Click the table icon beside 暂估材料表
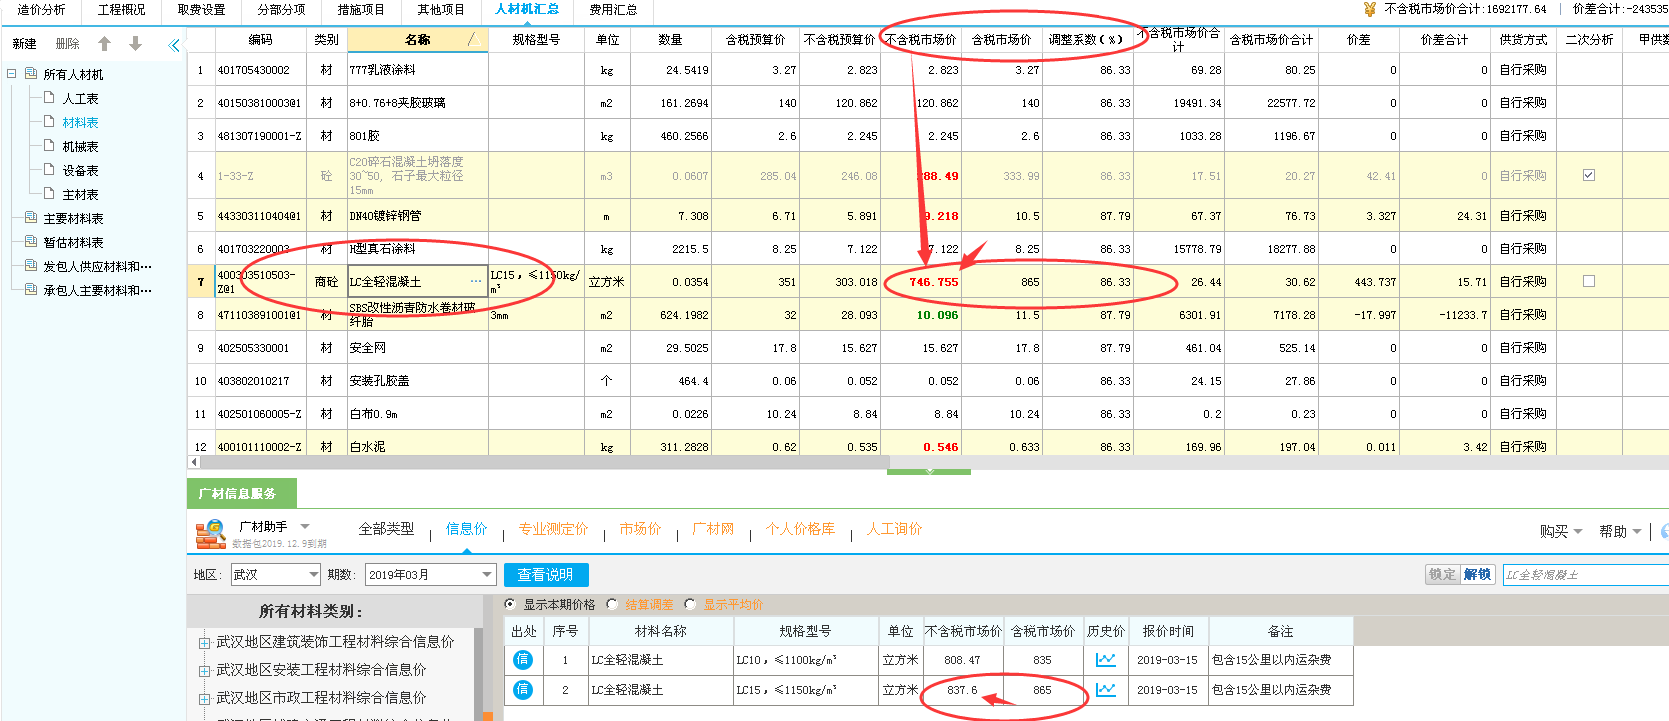Image resolution: width=1669 pixels, height=721 pixels. coord(31,242)
